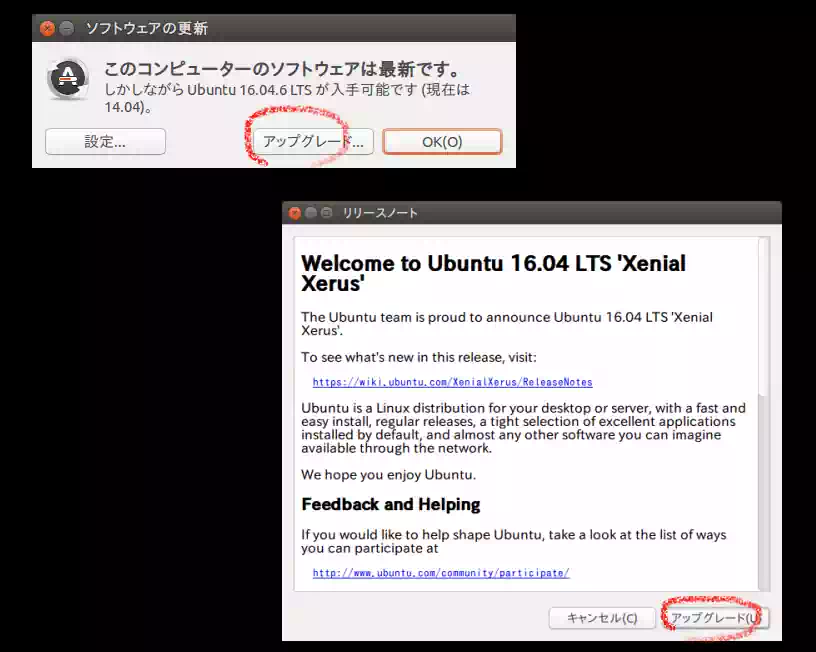Click the Software Updater app icon
This screenshot has width=816, height=652.
tap(68, 79)
